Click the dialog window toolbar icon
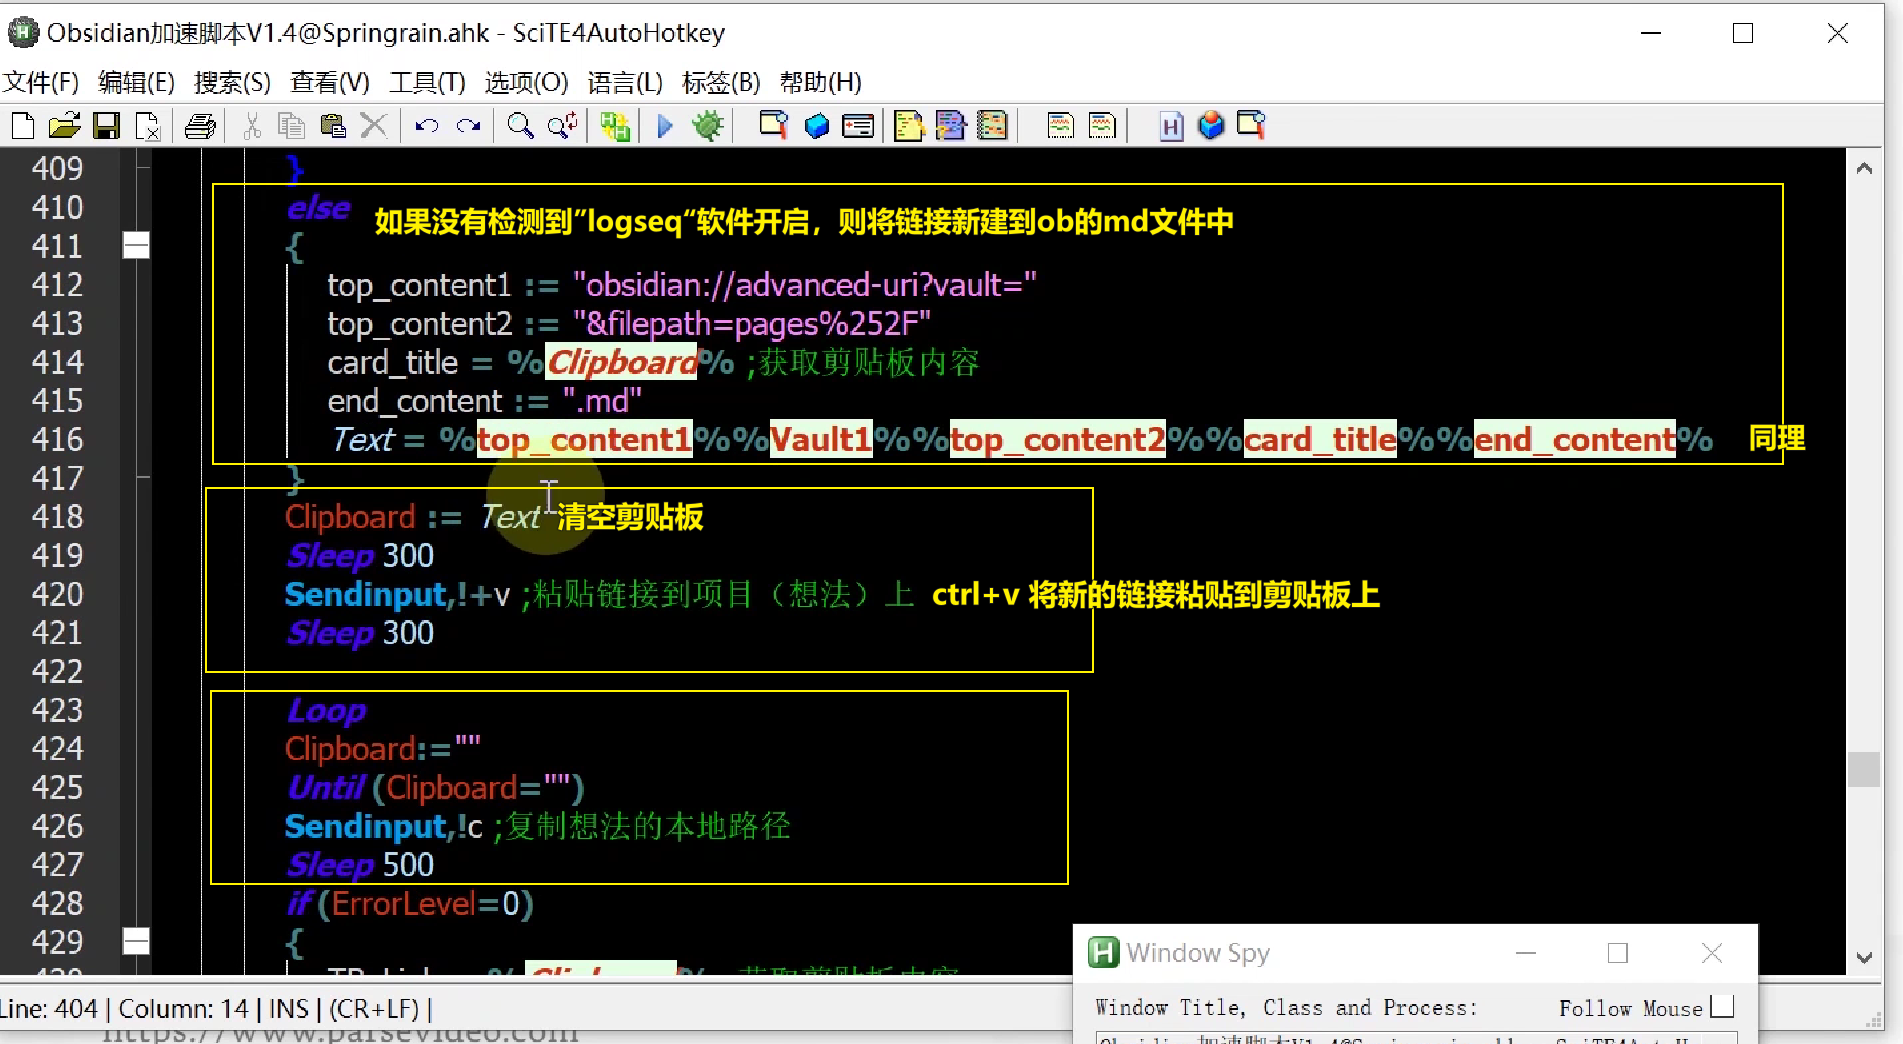Viewport: 1903px width, 1044px height. click(858, 126)
